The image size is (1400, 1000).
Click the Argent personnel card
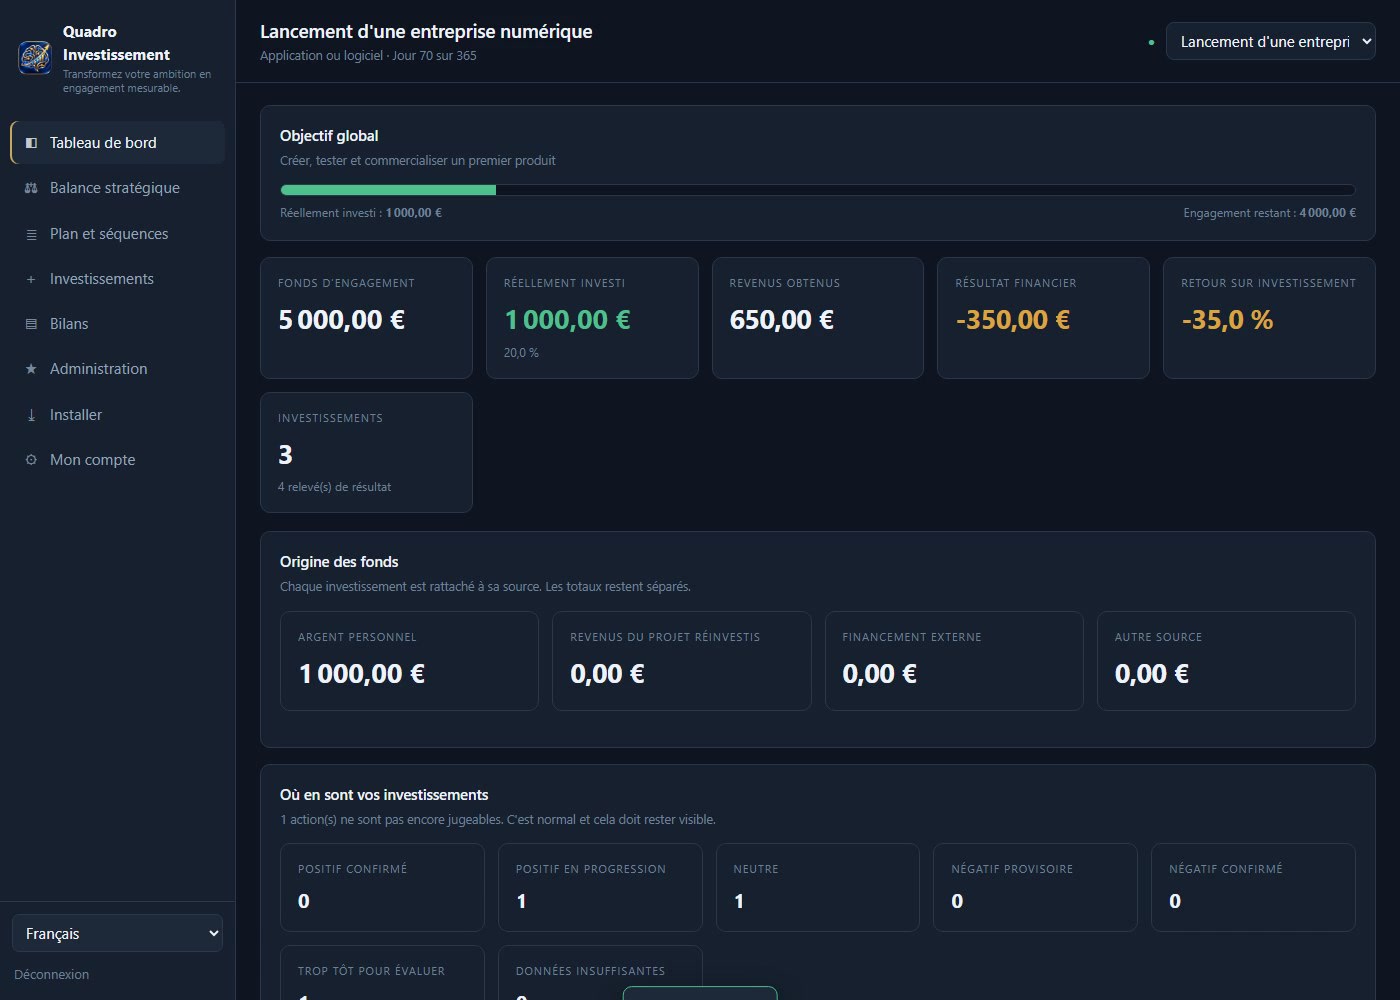click(x=409, y=661)
